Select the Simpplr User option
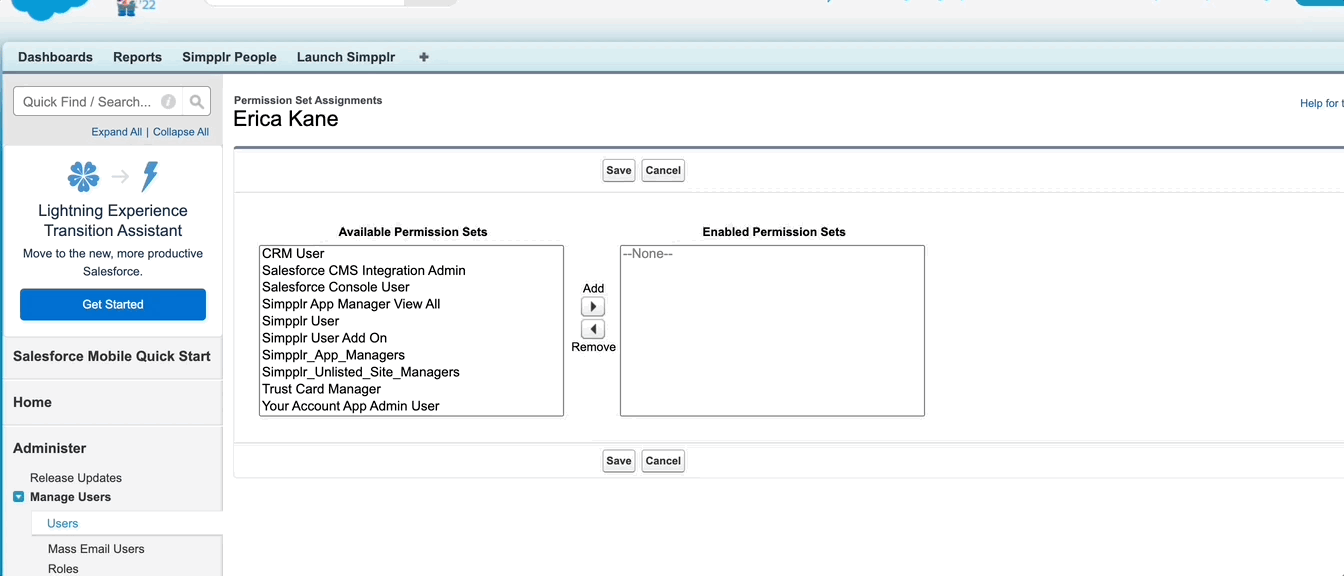Screen dimensions: 1344x576 (x=411, y=322)
